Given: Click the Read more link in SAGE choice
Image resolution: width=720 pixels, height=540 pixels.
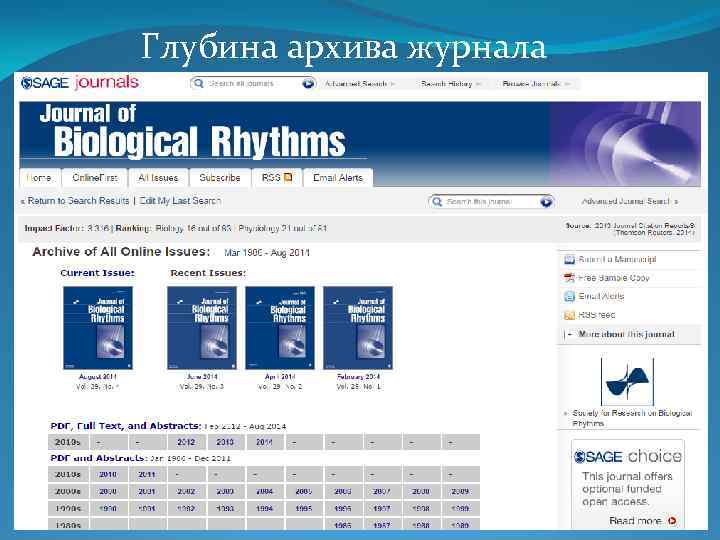Looking at the screenshot, I should coord(635,521).
